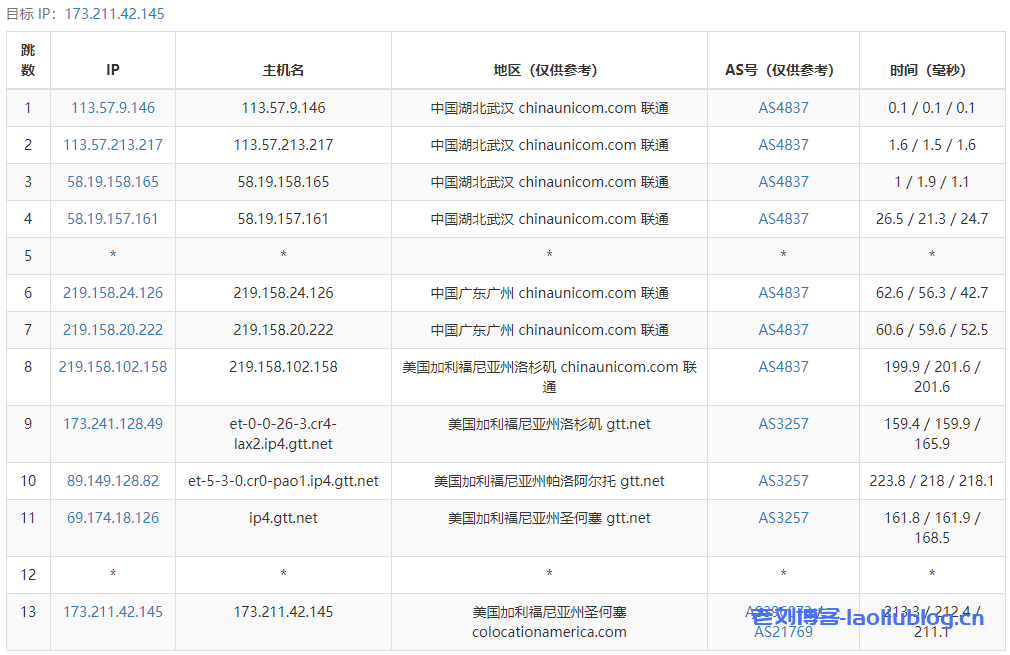This screenshot has height=655, width=1010.
Task: Click hop 7 IP link 219.158.20.222
Action: coord(113,330)
